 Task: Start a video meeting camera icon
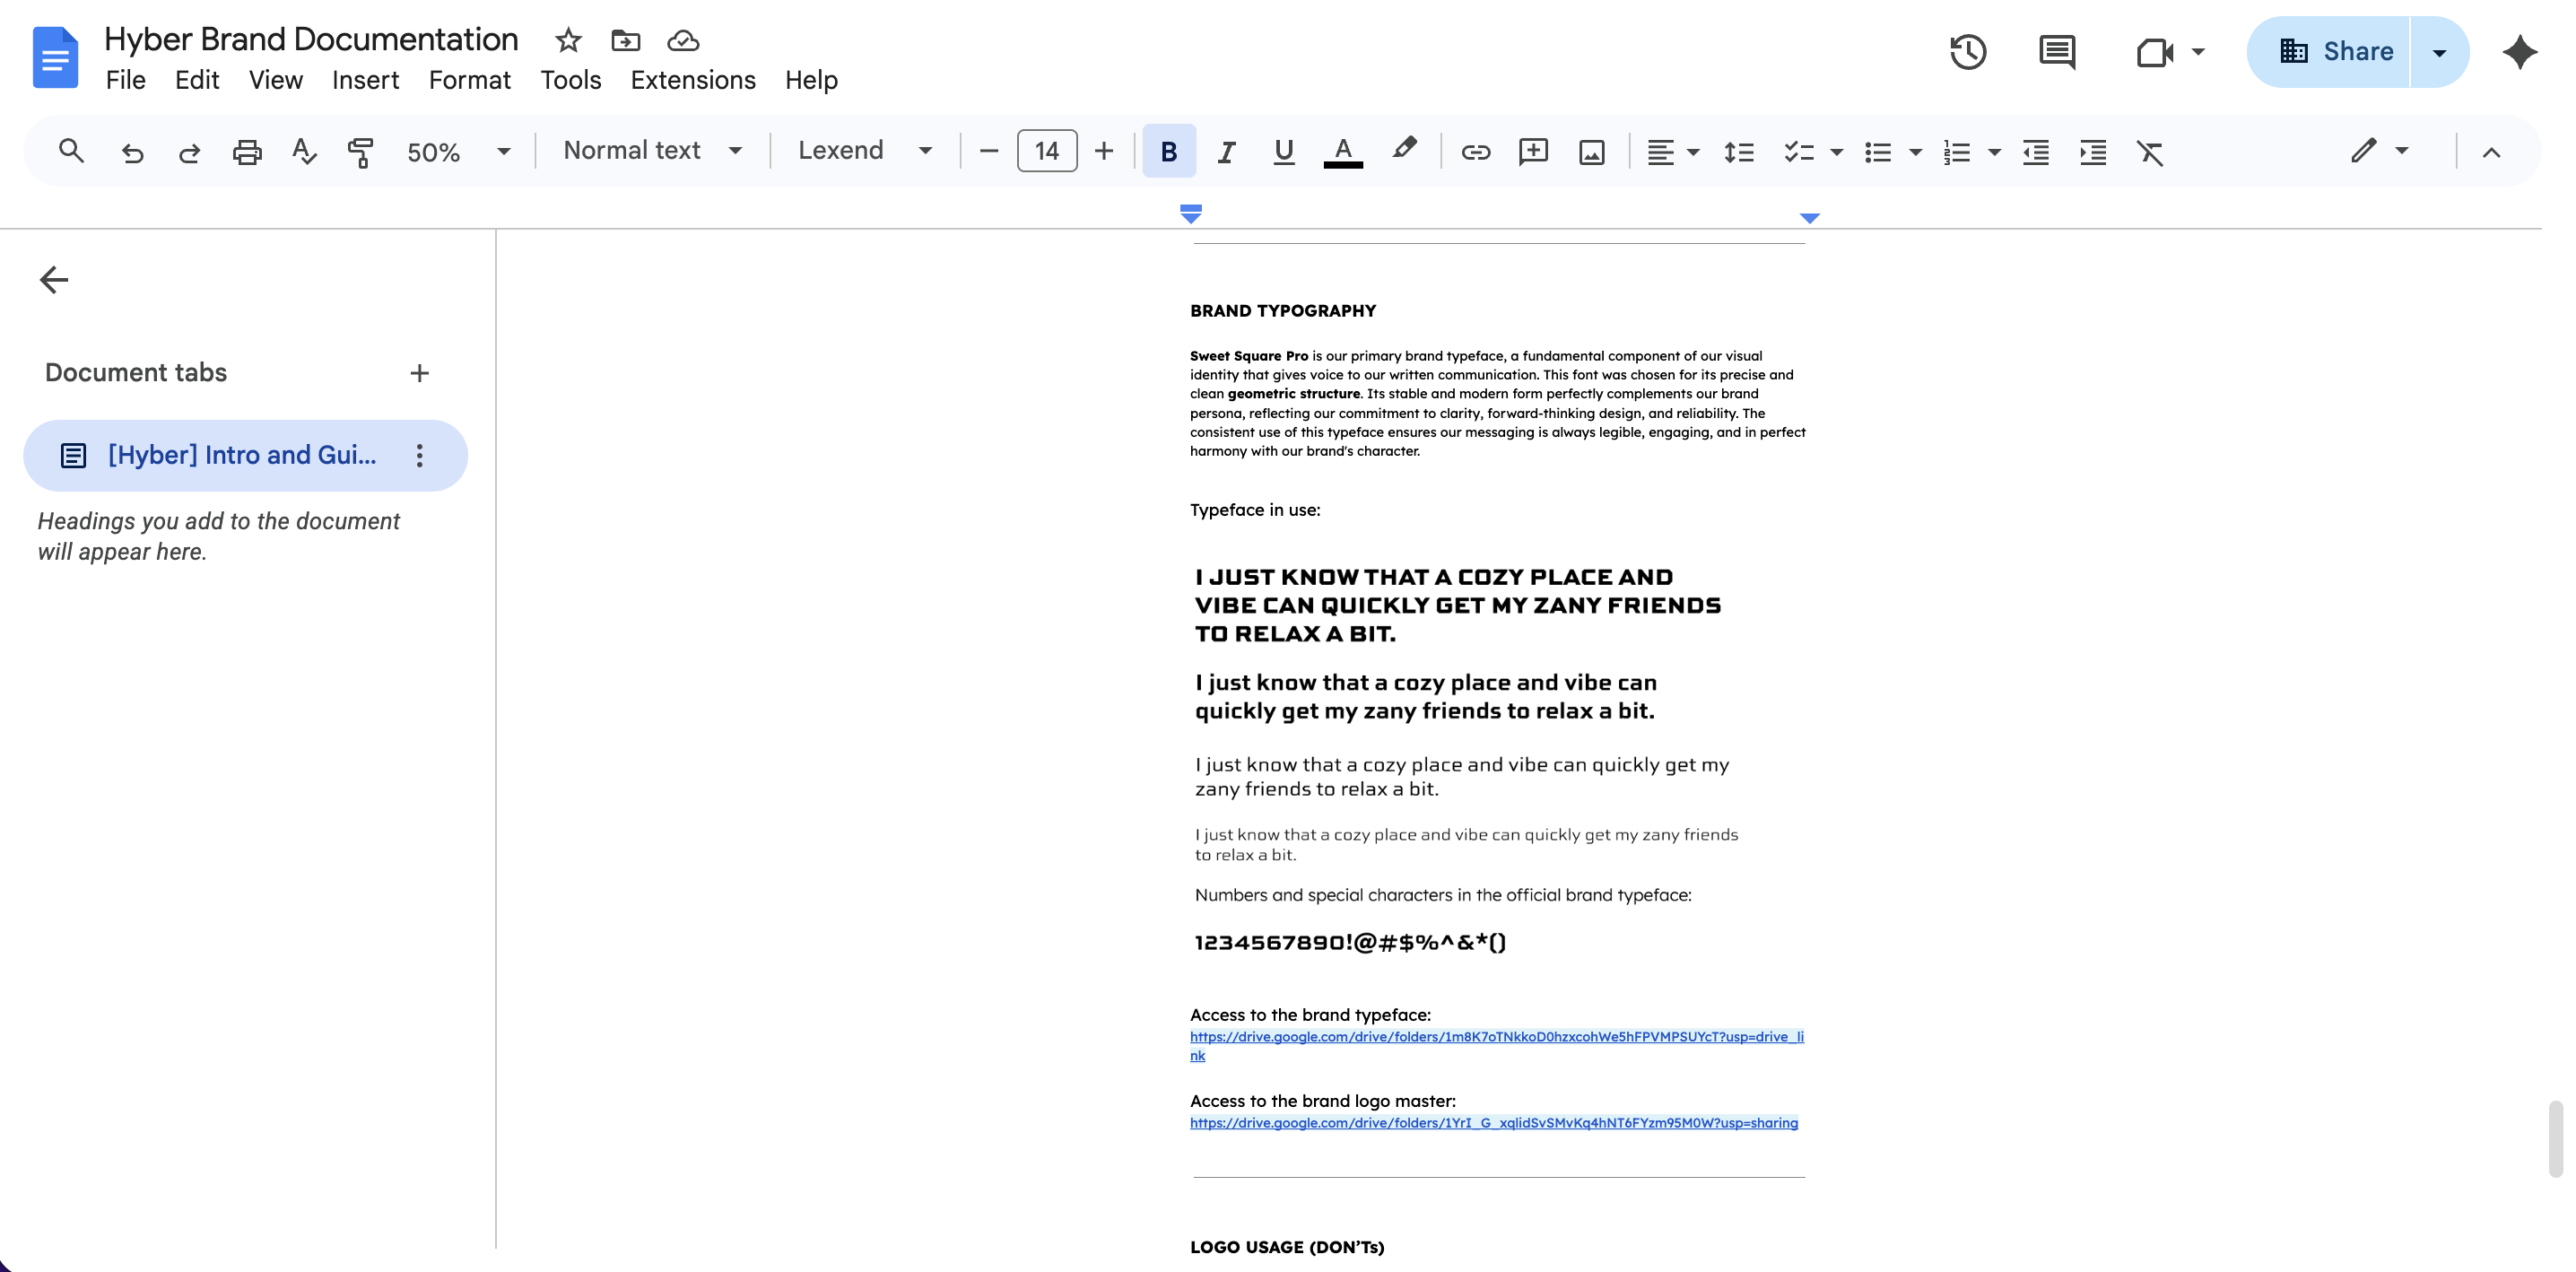click(x=2154, y=52)
